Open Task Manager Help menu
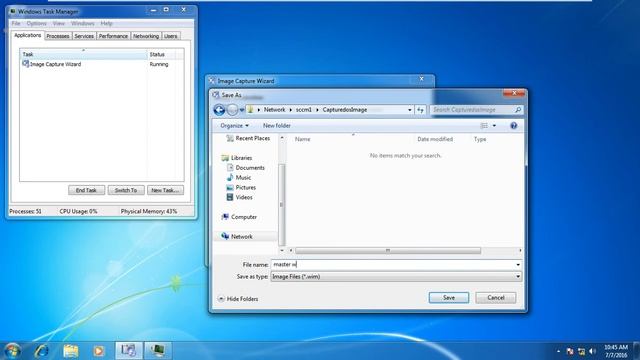This screenshot has width=640, height=360. (106, 24)
